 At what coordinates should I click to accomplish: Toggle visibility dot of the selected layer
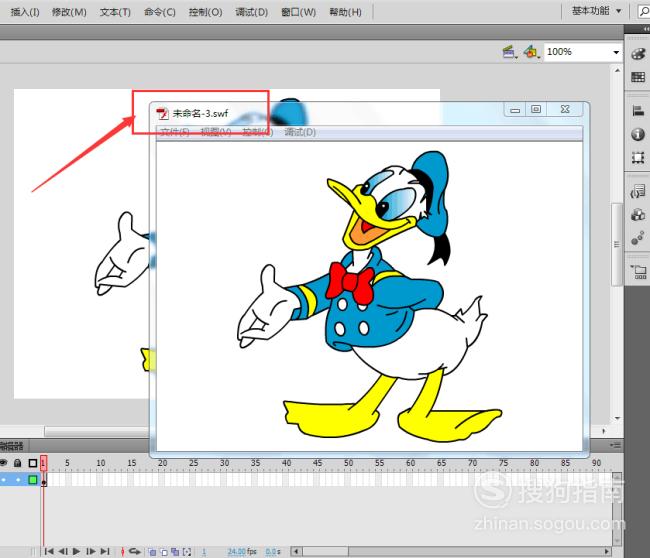tap(4, 480)
